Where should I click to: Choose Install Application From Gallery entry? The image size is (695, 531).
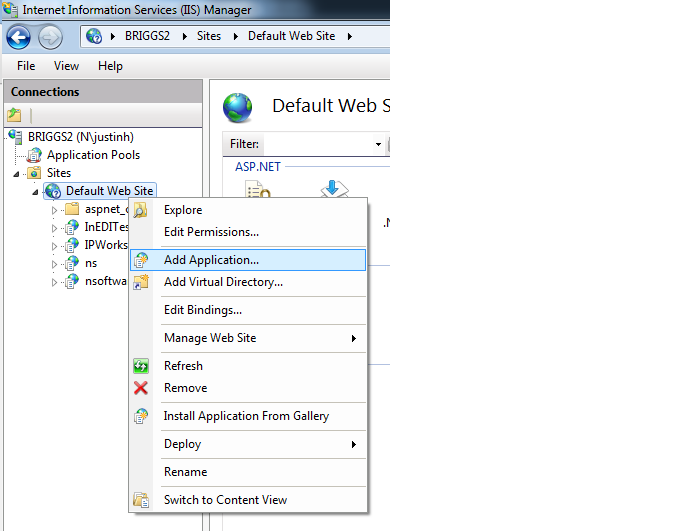click(x=246, y=416)
